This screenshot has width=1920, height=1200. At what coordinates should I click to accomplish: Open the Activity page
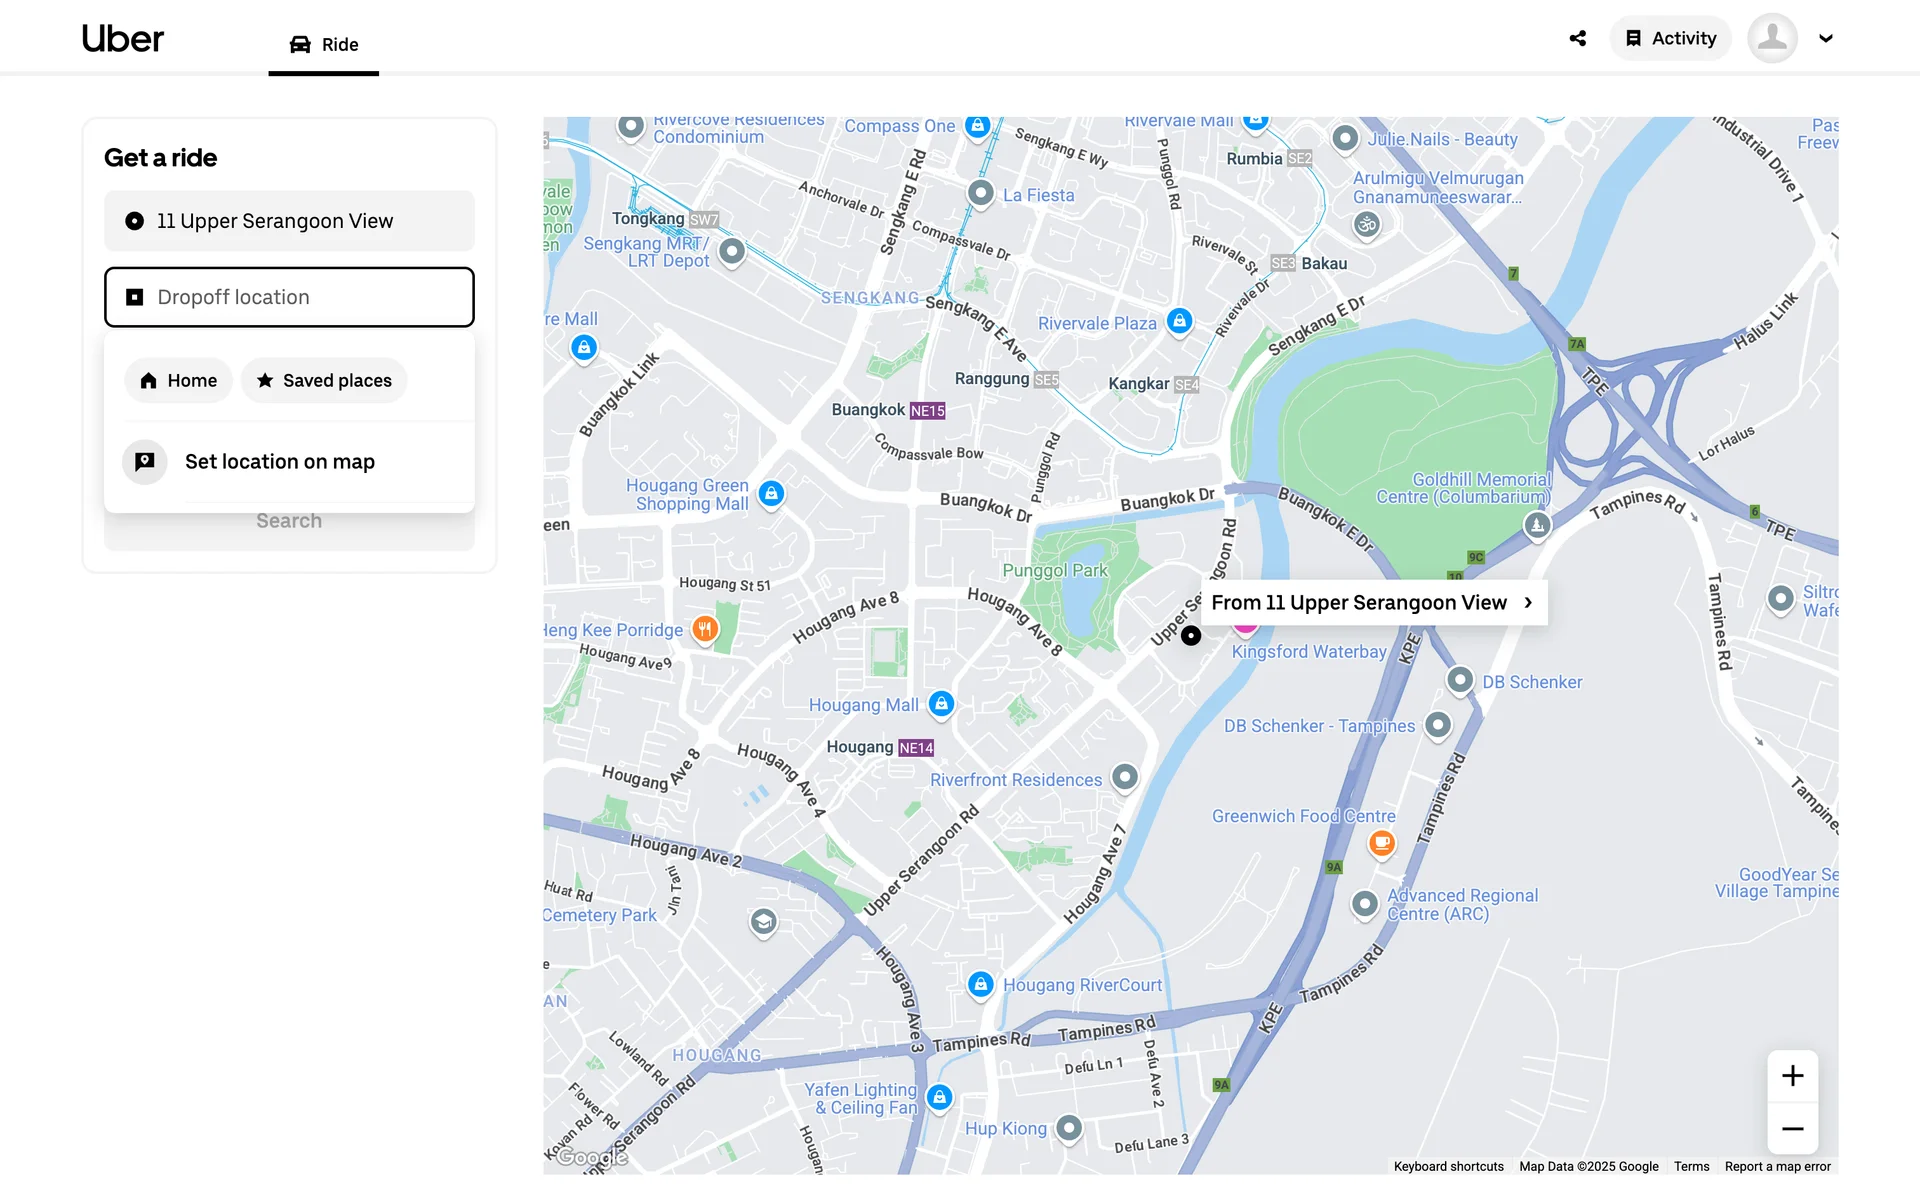tap(1670, 38)
